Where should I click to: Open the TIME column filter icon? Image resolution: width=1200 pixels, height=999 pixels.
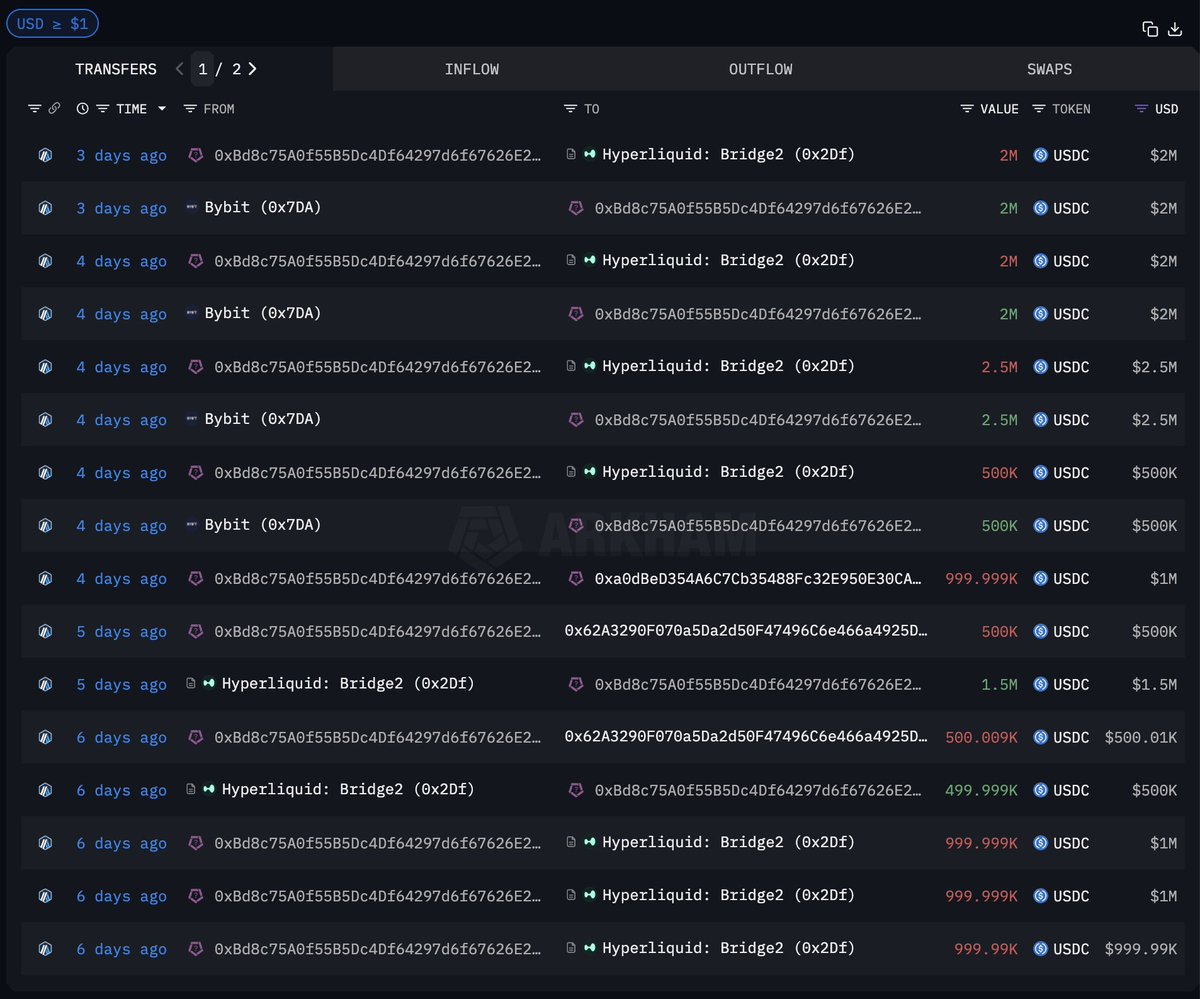(102, 108)
